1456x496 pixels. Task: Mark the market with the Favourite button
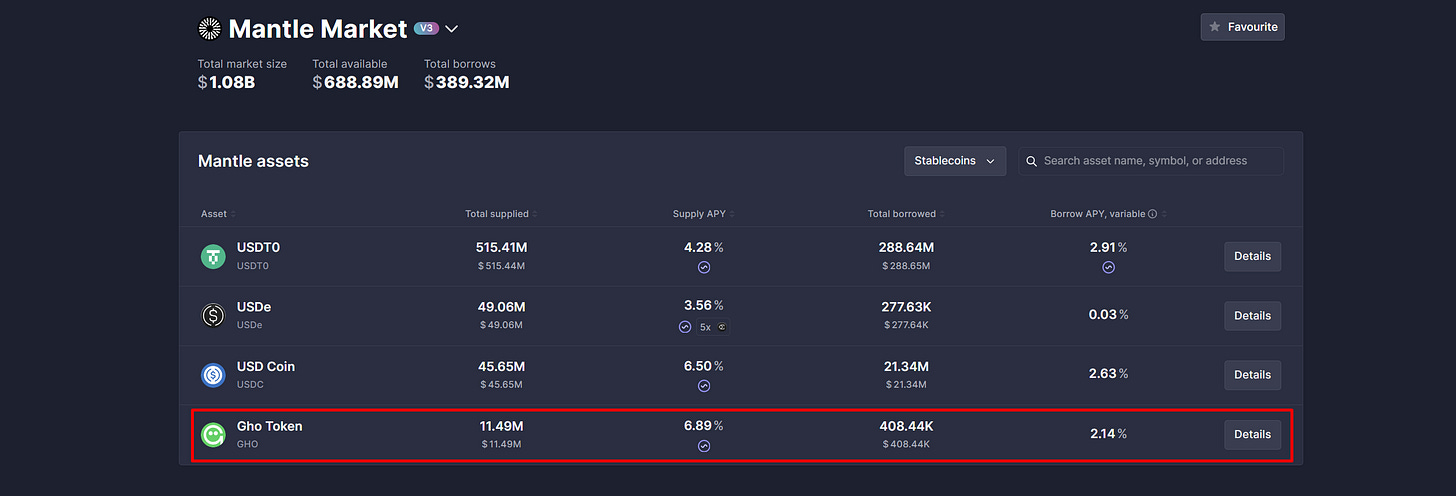(1242, 27)
